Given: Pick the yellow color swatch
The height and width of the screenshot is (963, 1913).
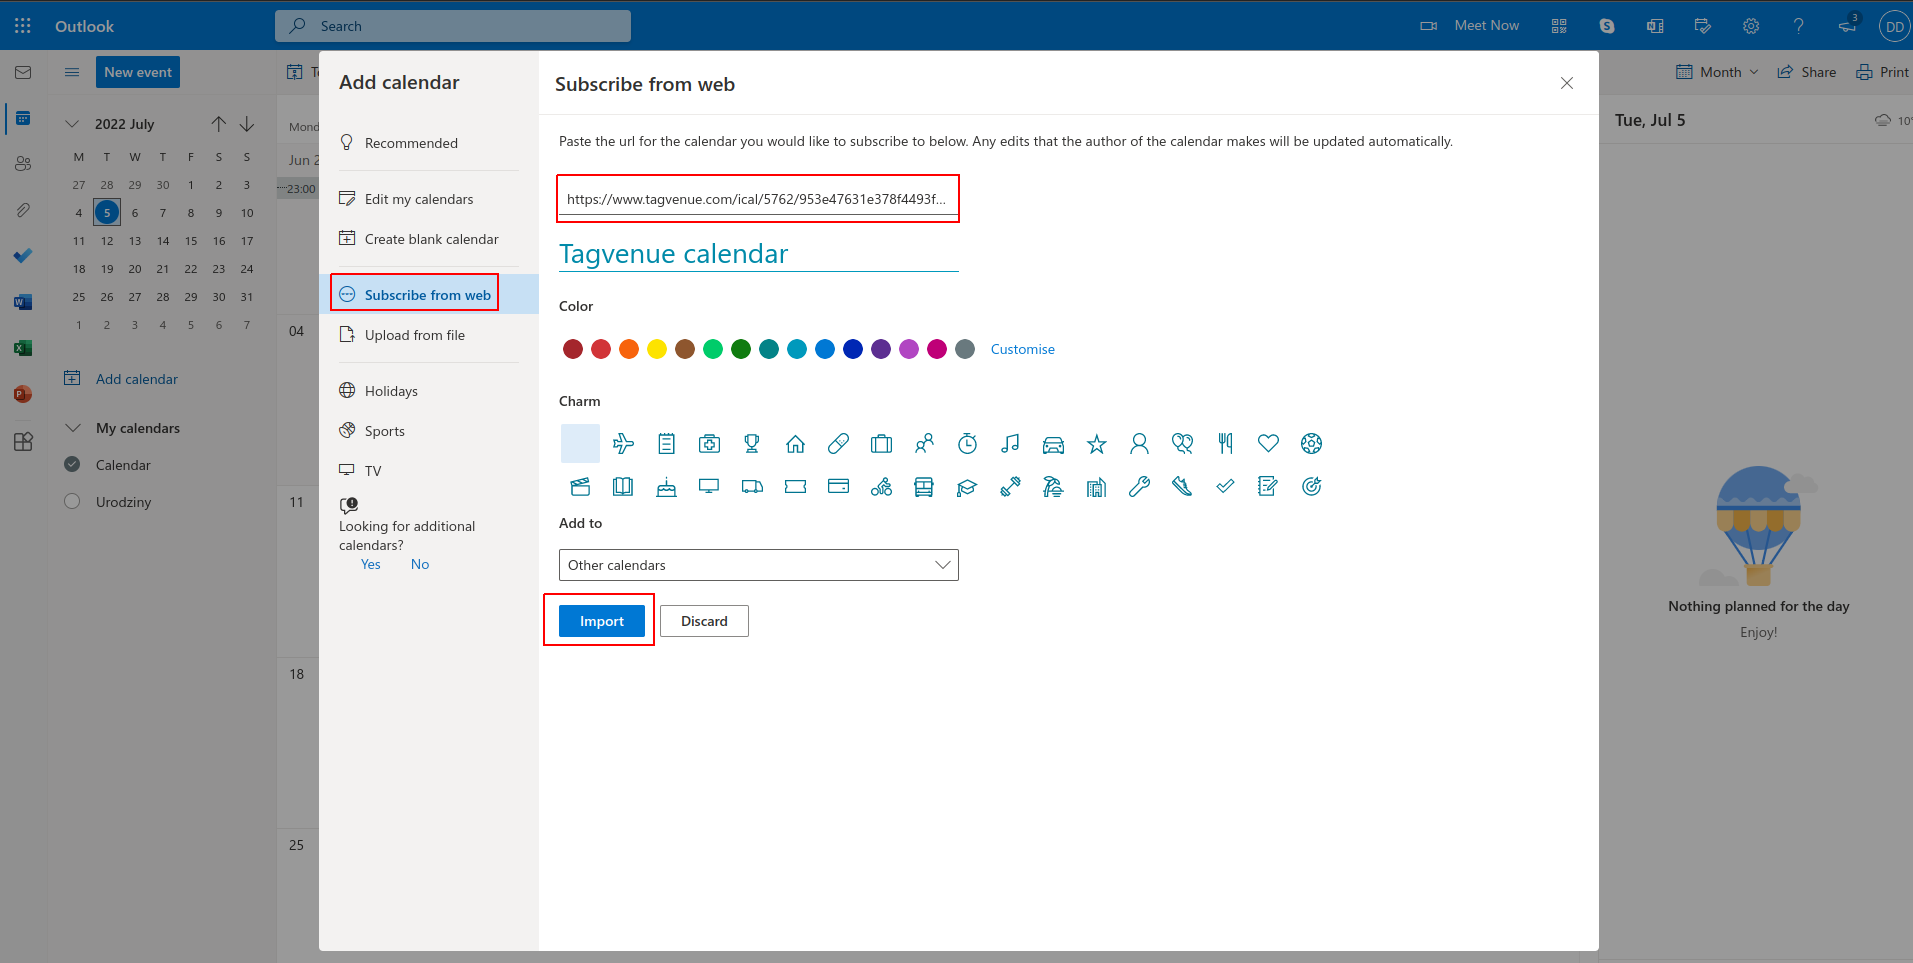Looking at the screenshot, I should click(657, 349).
